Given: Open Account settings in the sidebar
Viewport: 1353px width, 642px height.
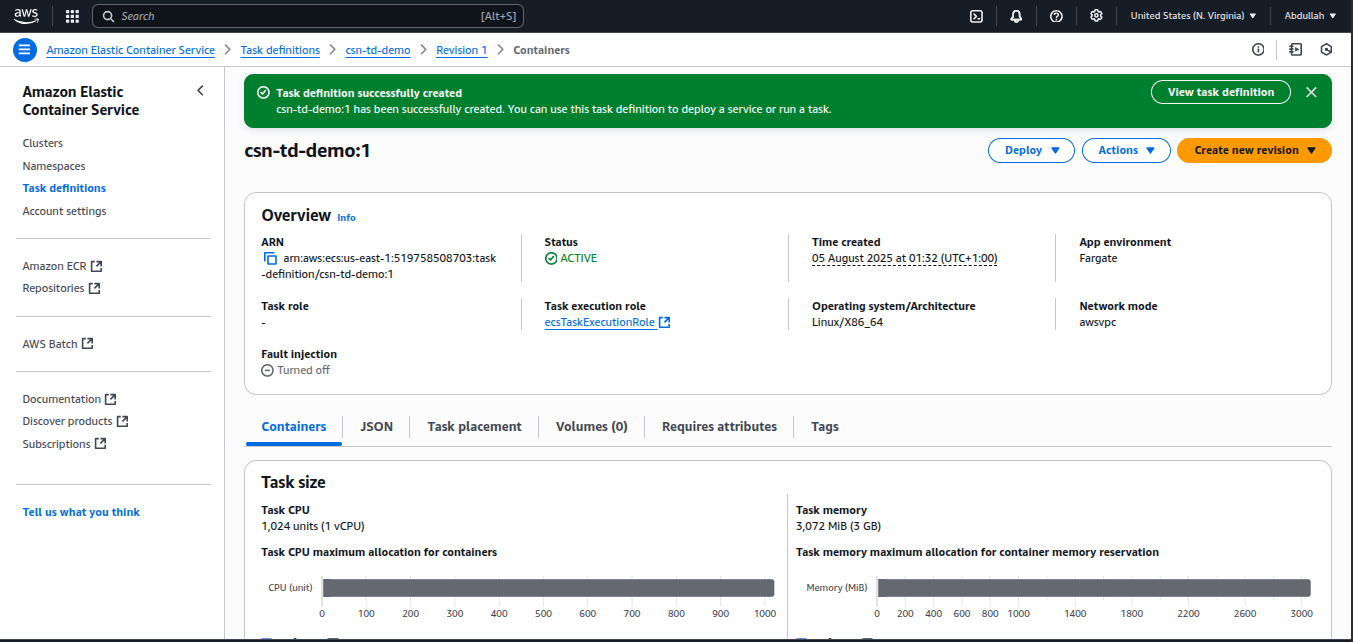Looking at the screenshot, I should (x=65, y=211).
